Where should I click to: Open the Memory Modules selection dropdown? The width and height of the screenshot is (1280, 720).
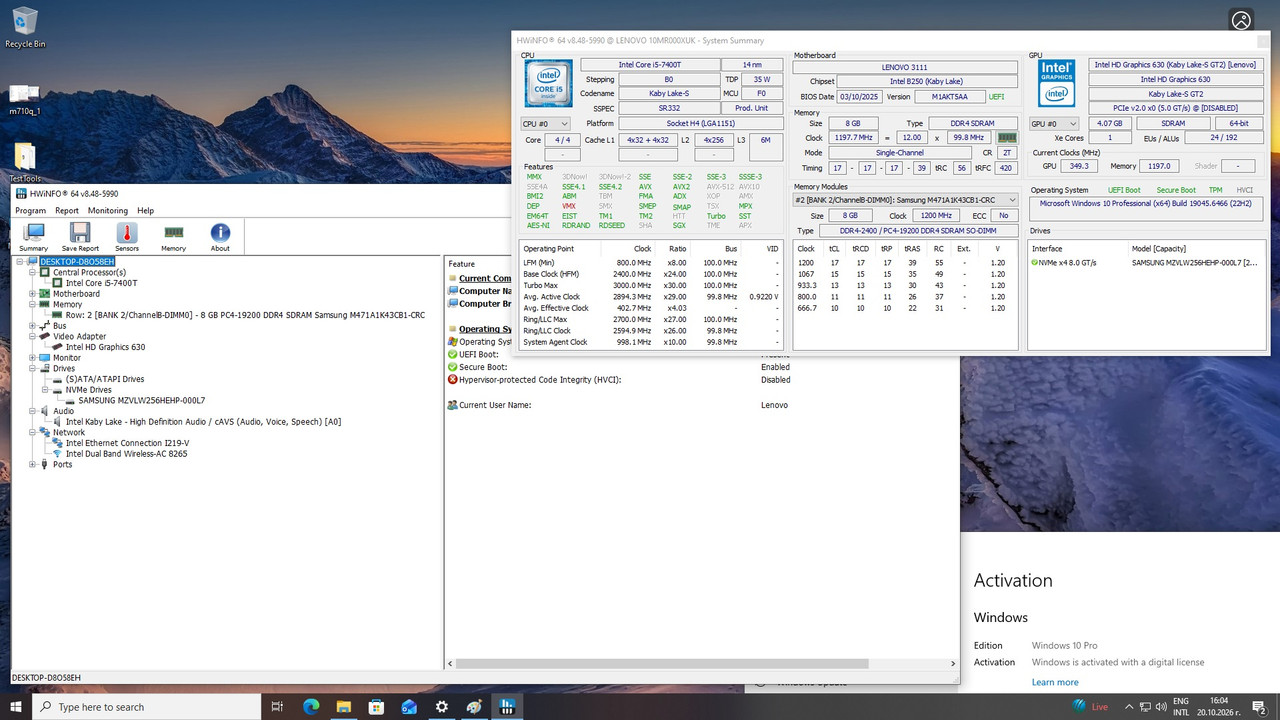coord(906,200)
